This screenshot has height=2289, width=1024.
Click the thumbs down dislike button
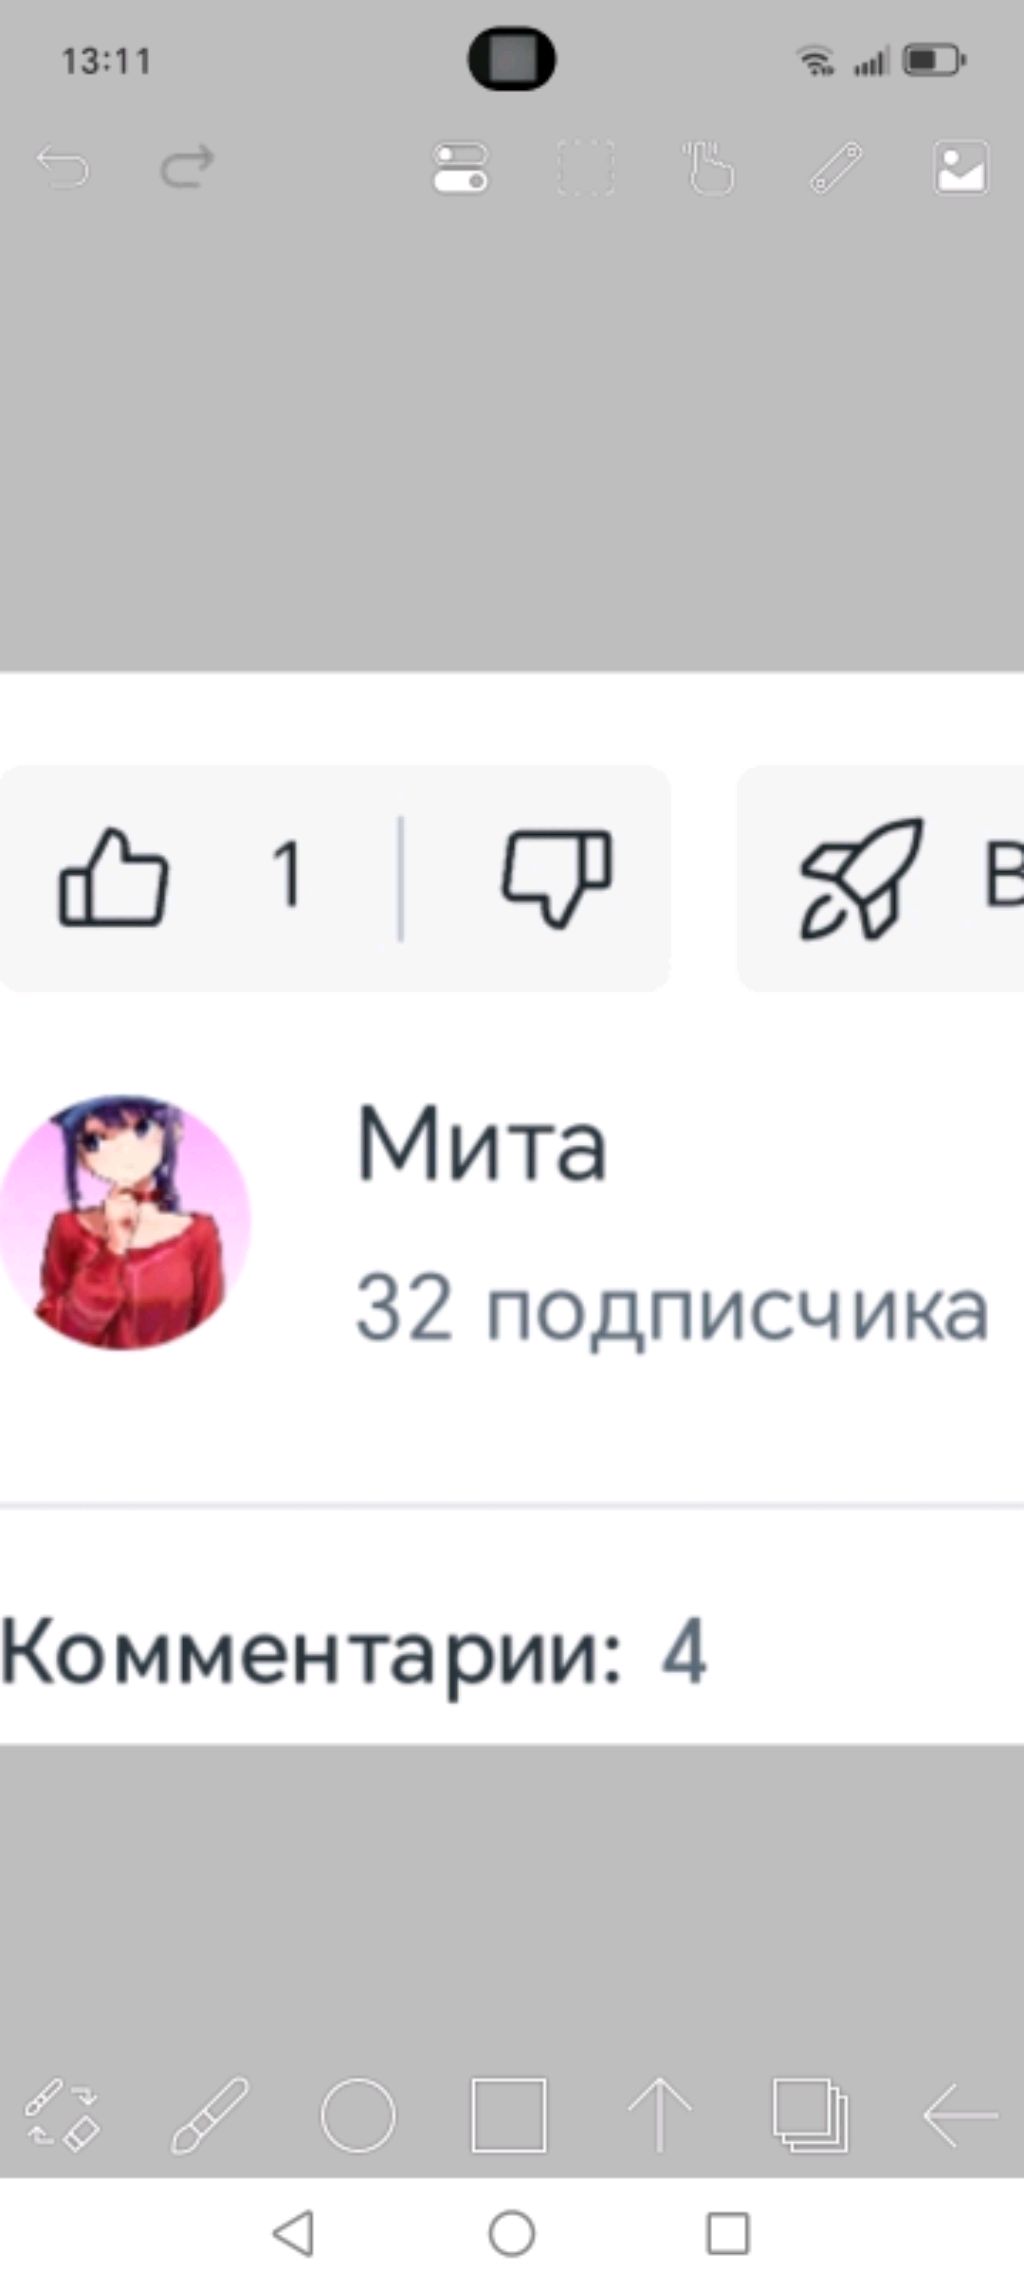click(556, 877)
